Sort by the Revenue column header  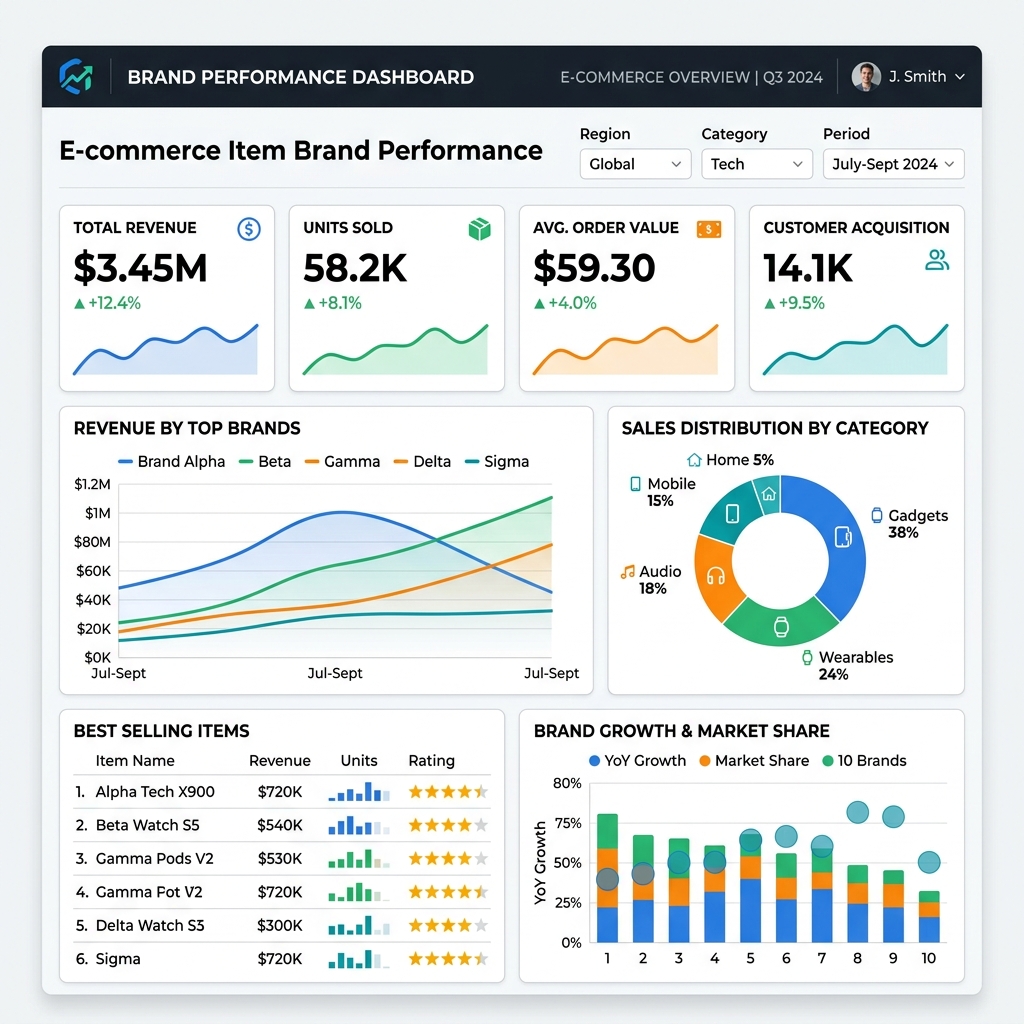280,761
